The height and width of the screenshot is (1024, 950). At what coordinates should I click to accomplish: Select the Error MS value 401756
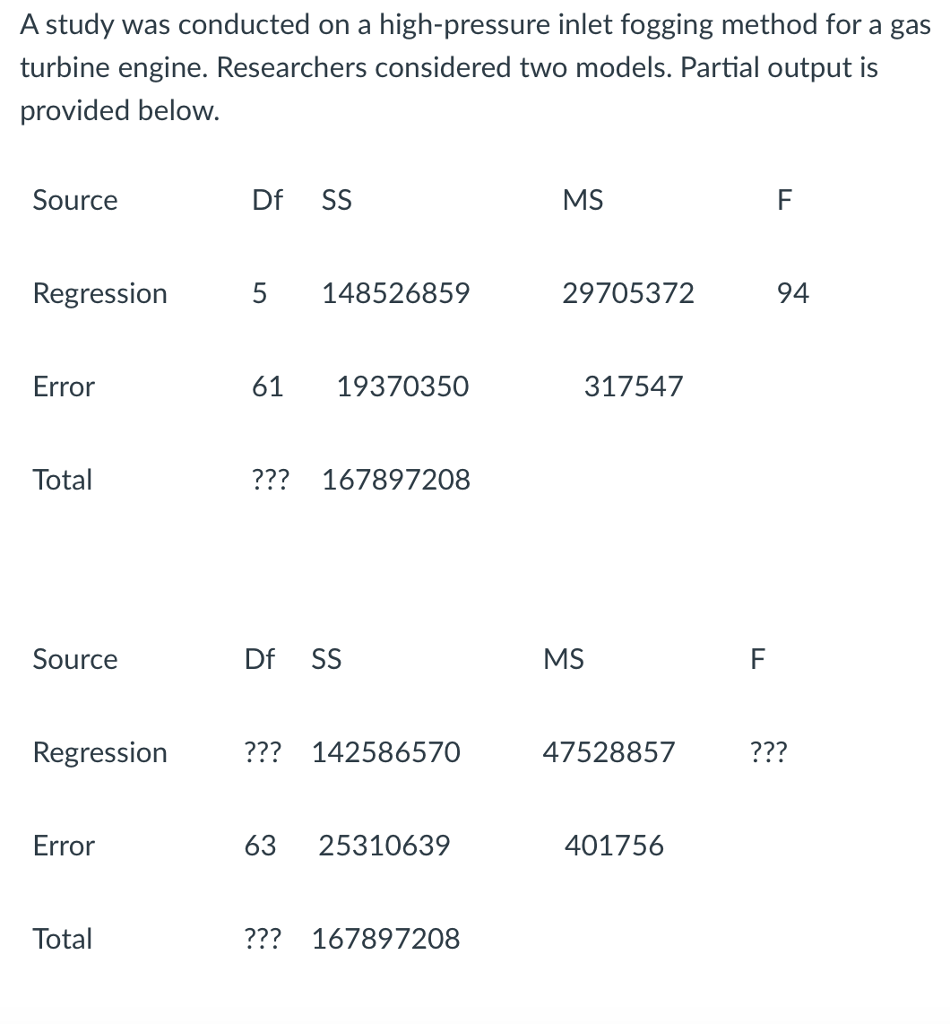pyautogui.click(x=614, y=846)
